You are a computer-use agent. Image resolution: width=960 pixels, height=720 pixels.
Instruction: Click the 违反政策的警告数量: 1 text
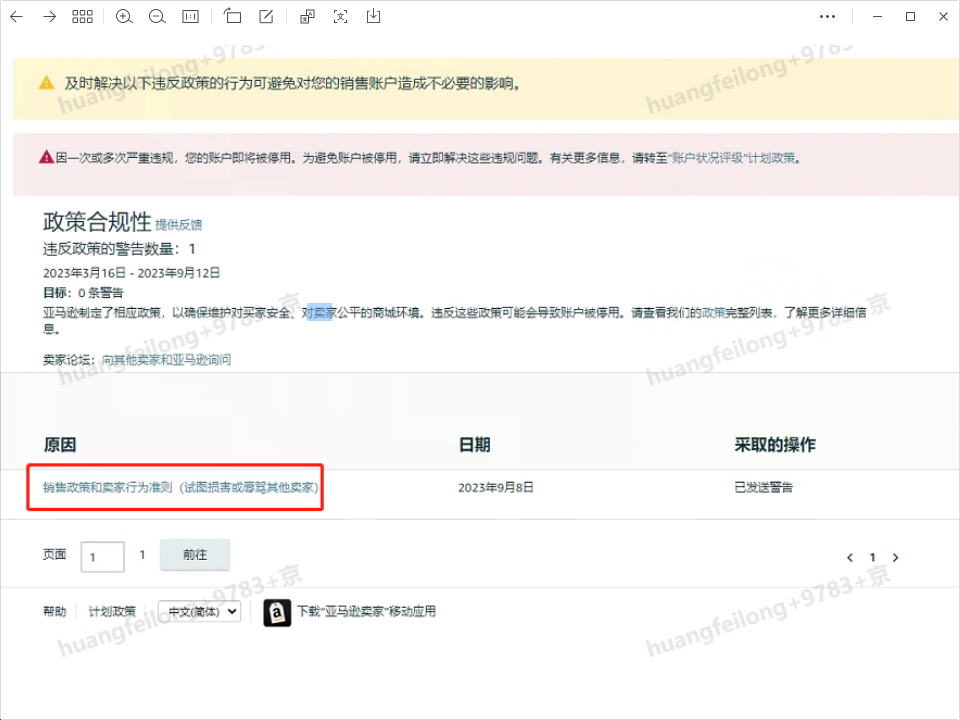(x=119, y=249)
